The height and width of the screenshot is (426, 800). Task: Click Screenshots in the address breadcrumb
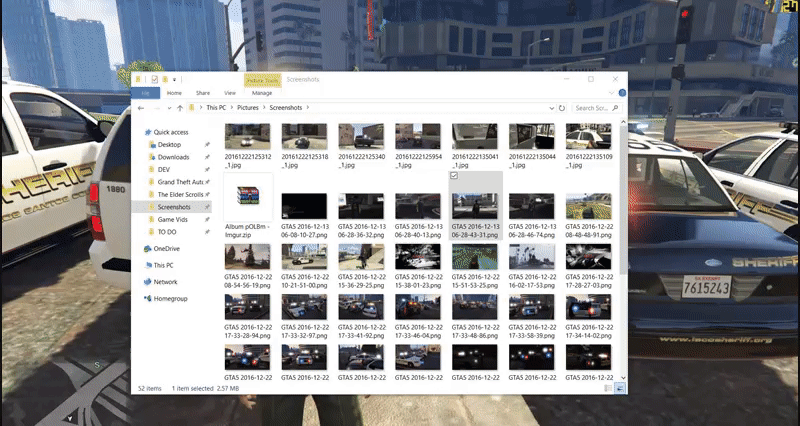[x=286, y=108]
